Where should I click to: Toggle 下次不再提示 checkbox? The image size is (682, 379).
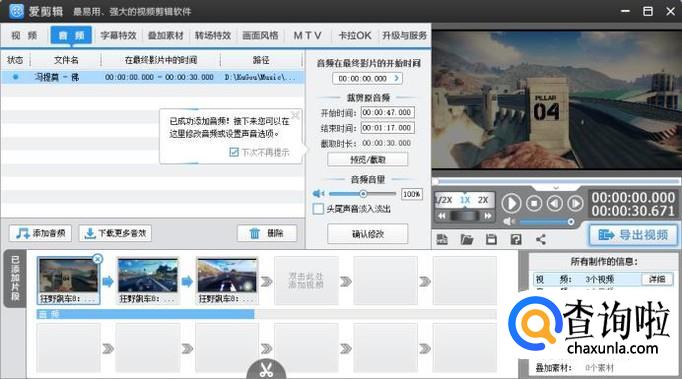pyautogui.click(x=234, y=152)
